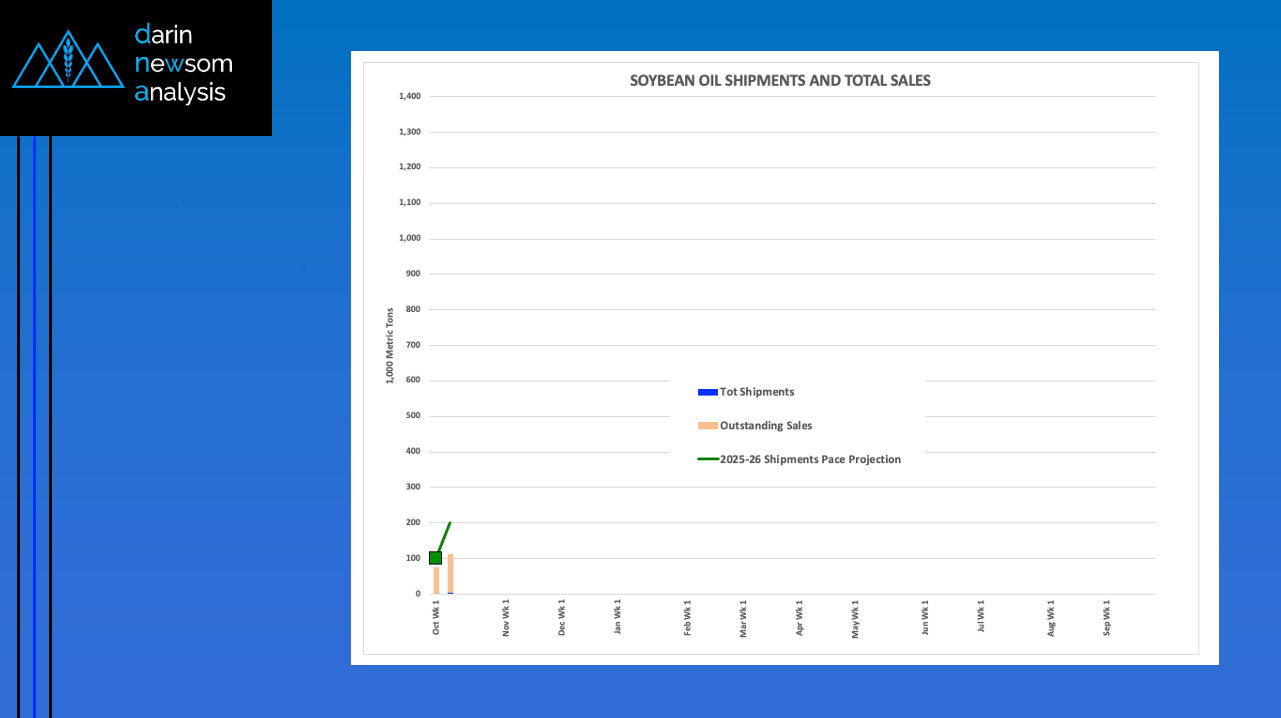1281x718 pixels.
Task: Click the orange Outstanding Sales legend swatch
Action: tap(707, 426)
